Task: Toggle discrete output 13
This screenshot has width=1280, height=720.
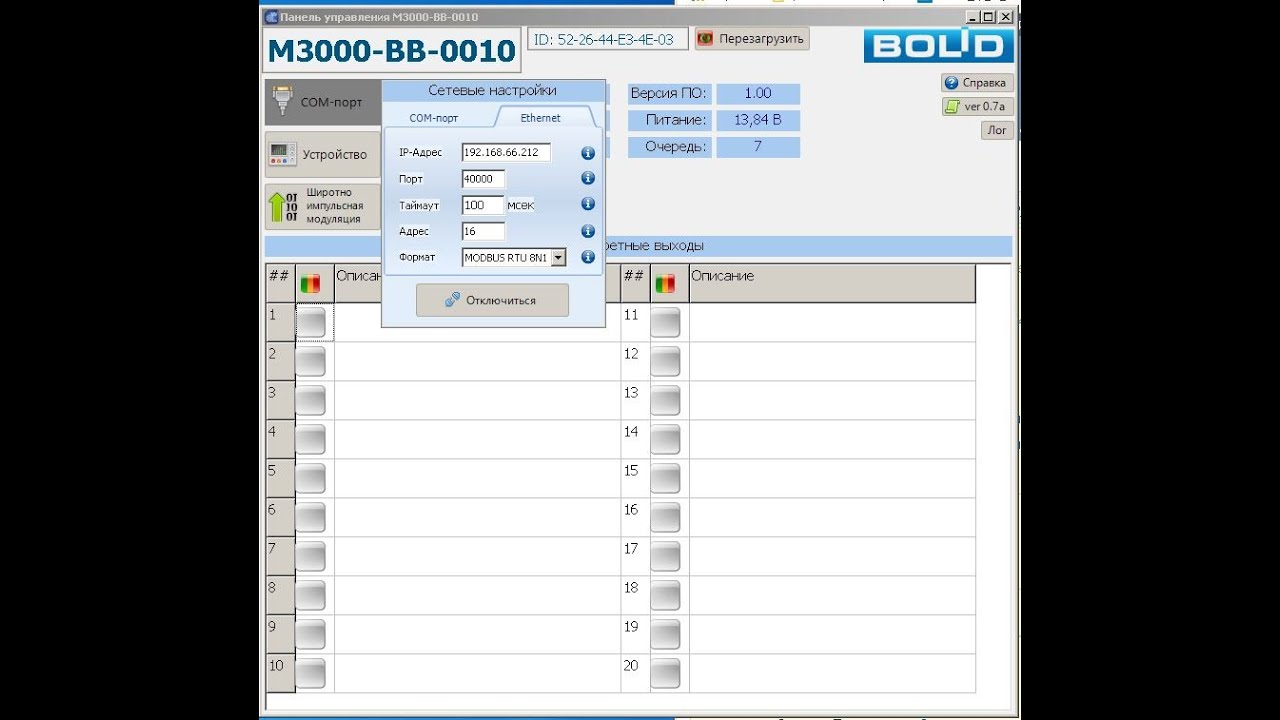Action: [665, 400]
